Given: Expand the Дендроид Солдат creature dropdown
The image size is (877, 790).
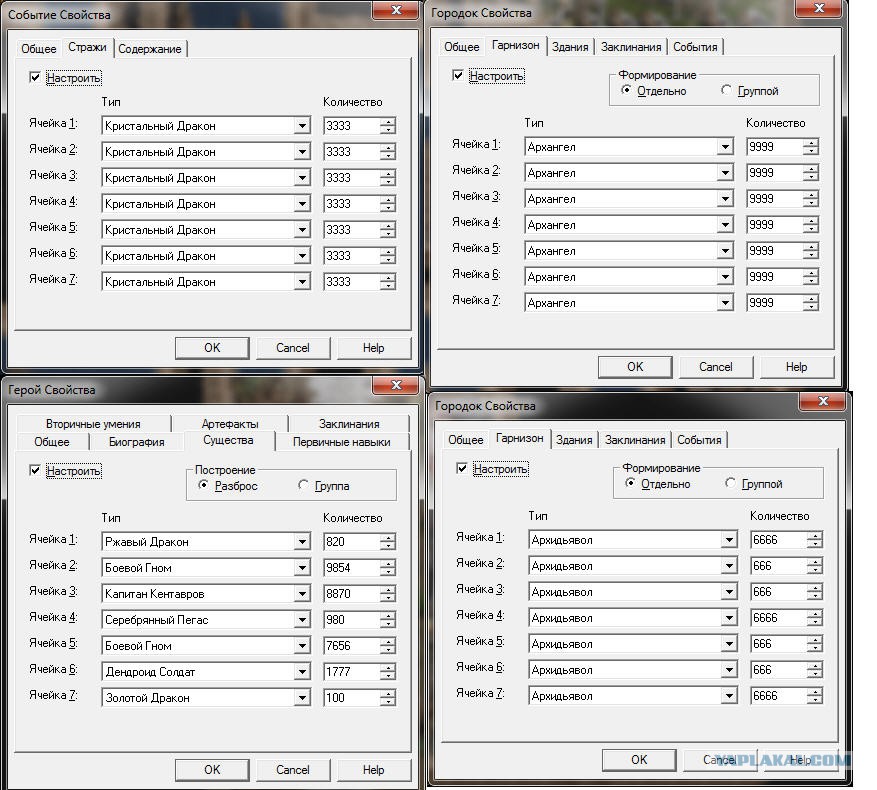Looking at the screenshot, I should pos(302,671).
